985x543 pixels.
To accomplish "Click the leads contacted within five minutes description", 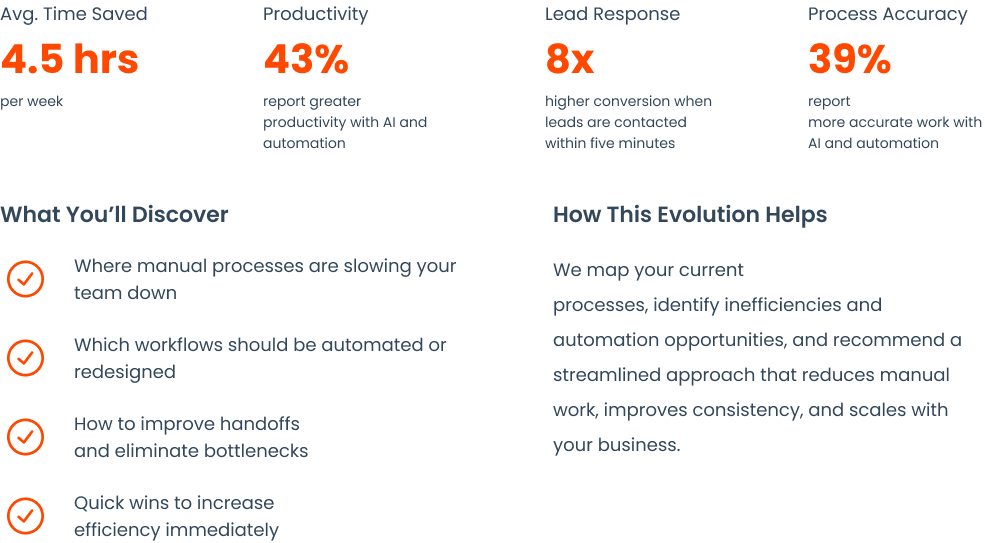I will coord(628,122).
